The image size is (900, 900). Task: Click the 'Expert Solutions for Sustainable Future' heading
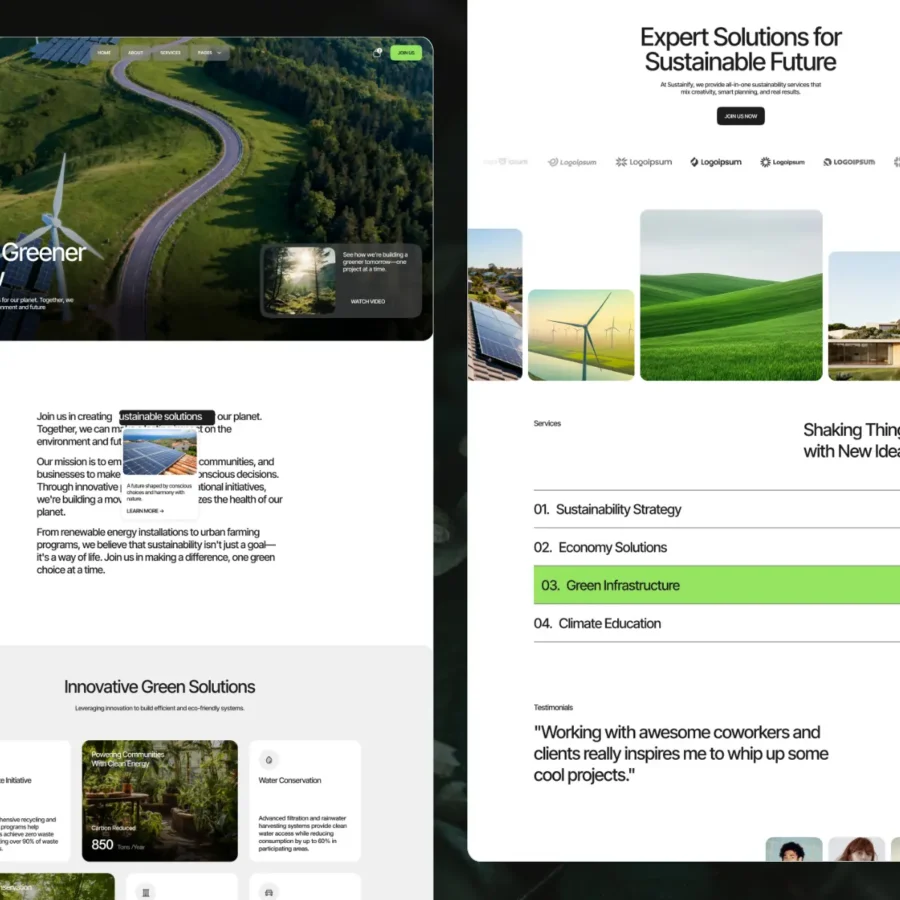point(740,49)
